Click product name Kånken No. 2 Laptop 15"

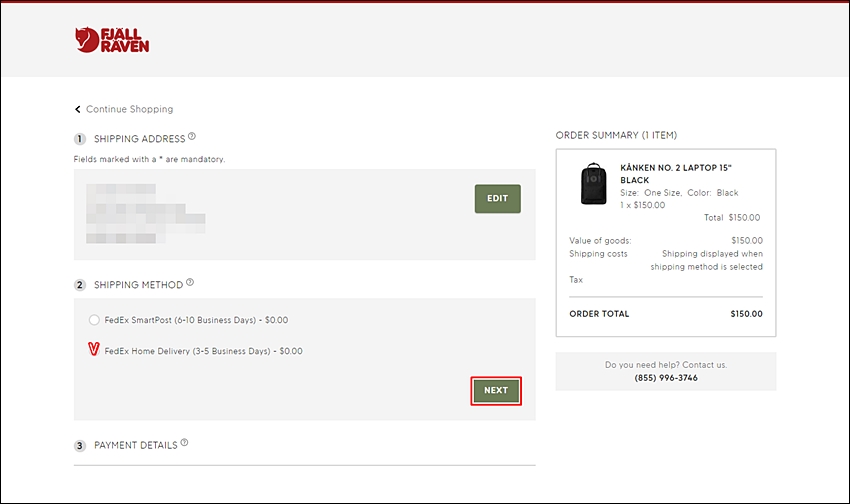point(675,173)
